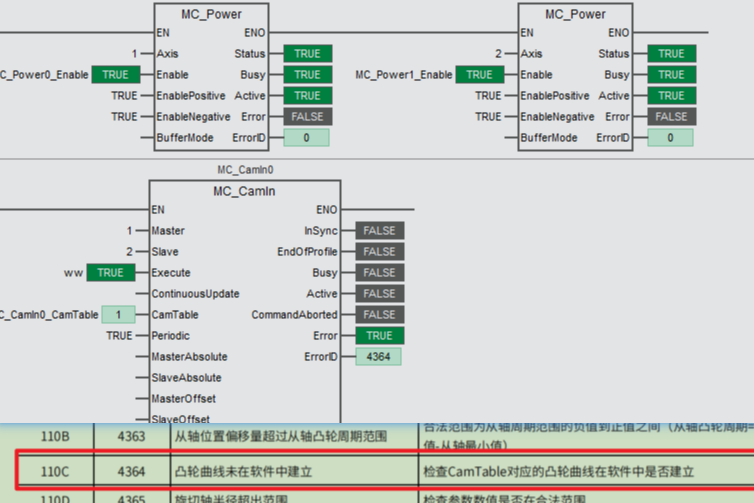Click the MC_Power1_Enable variable name
Viewport: 754px width, 503px height.
[x=404, y=75]
